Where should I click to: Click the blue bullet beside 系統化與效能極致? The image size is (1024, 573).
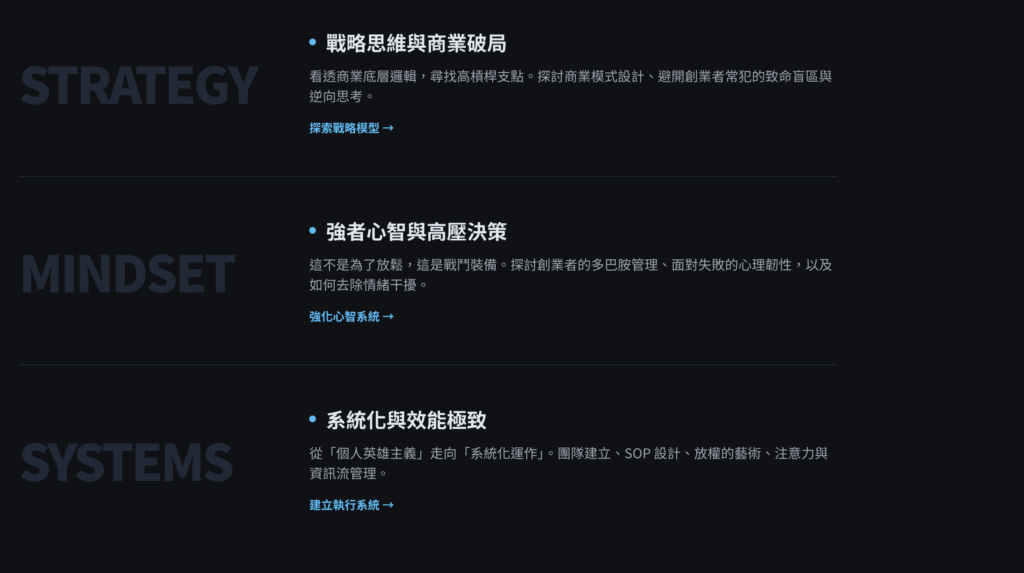pyautogui.click(x=313, y=419)
